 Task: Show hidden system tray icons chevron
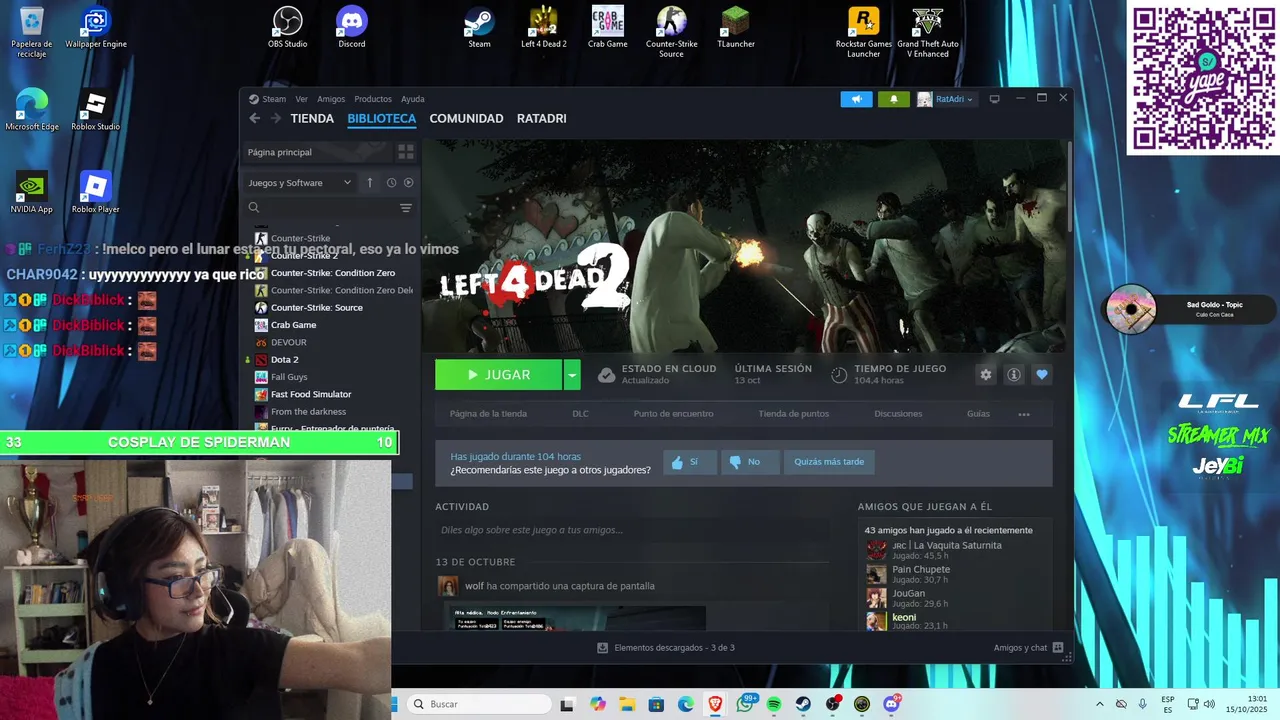[x=1100, y=704]
